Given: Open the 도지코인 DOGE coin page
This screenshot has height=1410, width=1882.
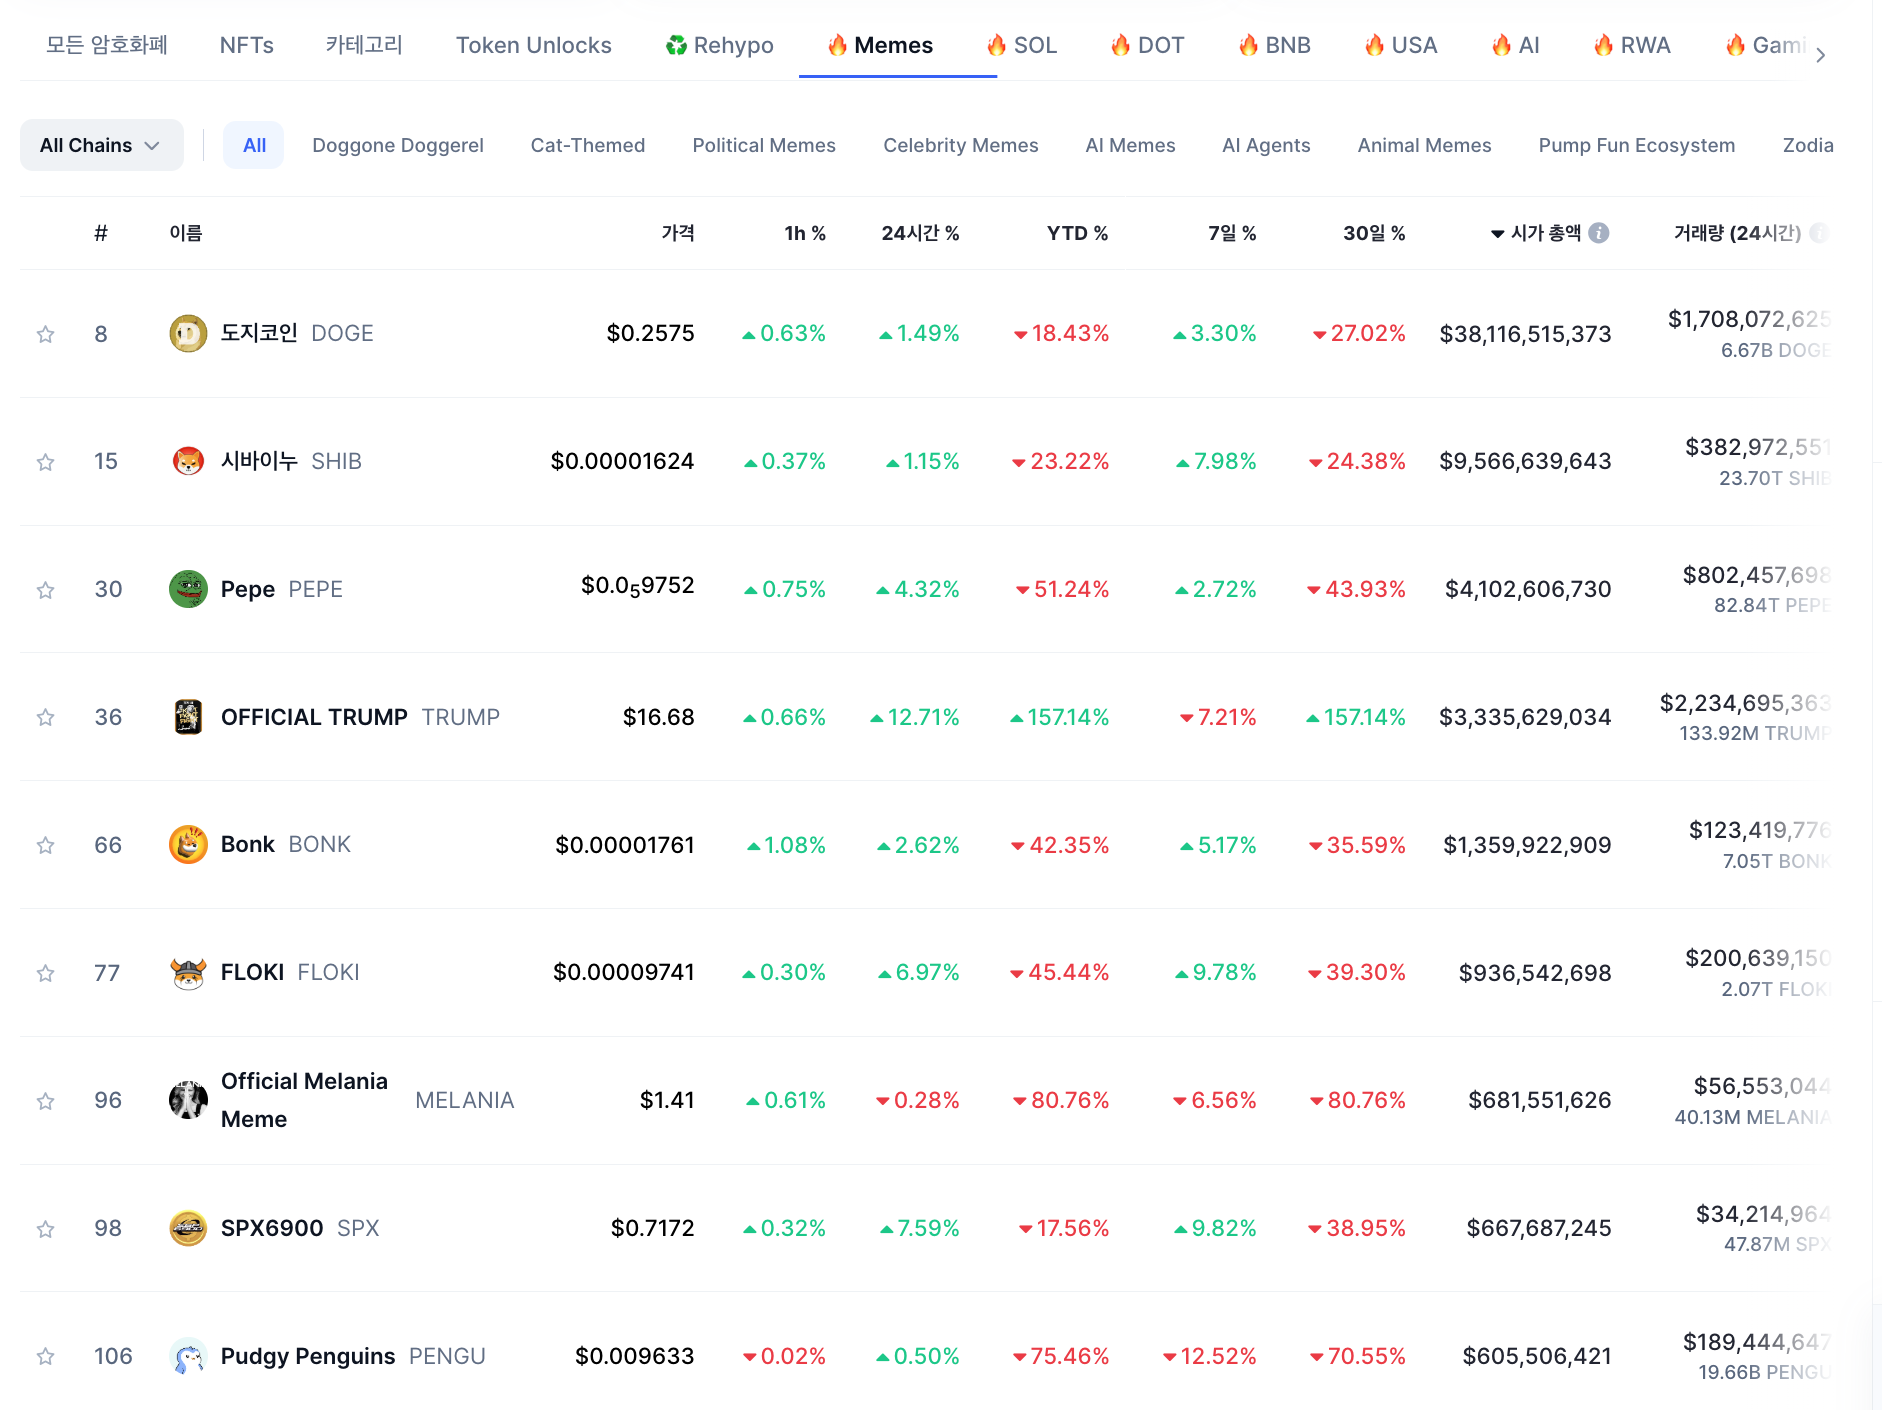Looking at the screenshot, I should pyautogui.click(x=297, y=333).
